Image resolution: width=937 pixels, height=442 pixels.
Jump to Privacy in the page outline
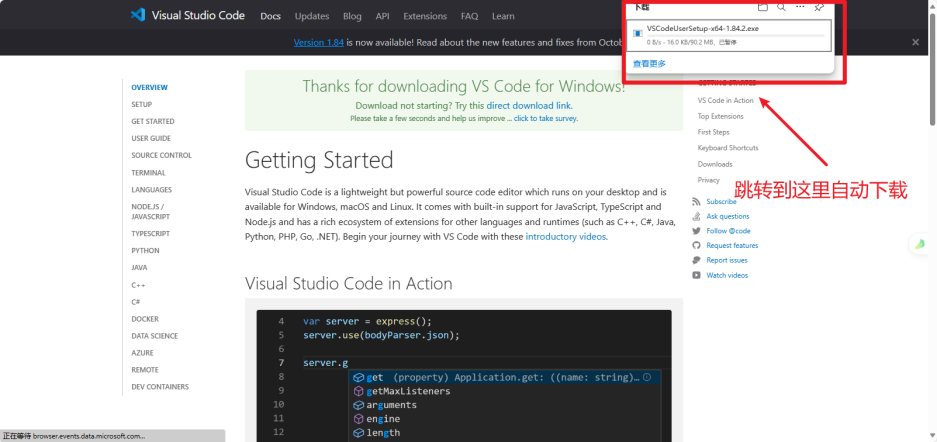click(709, 180)
